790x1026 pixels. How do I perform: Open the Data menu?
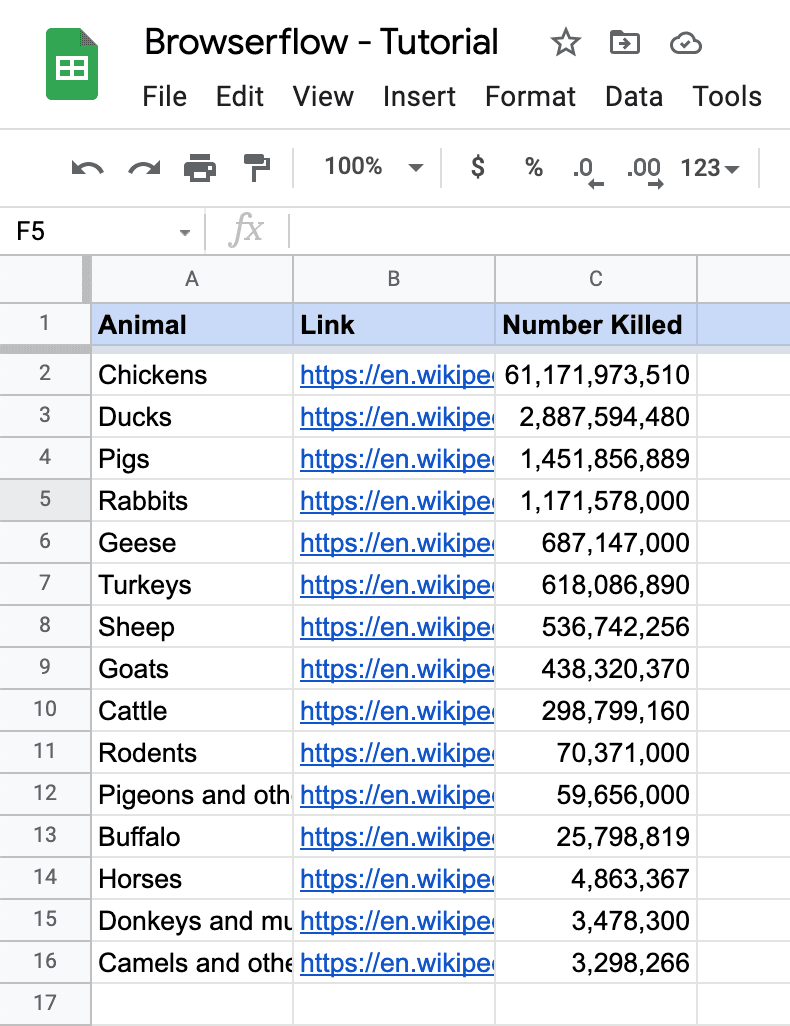coord(634,97)
